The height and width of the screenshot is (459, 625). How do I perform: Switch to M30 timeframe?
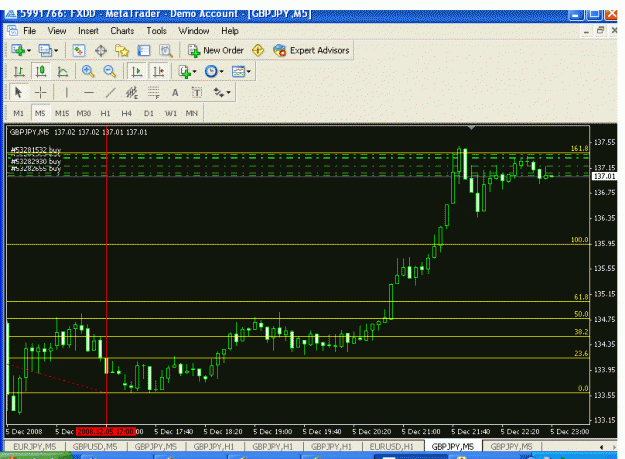pyautogui.click(x=84, y=113)
